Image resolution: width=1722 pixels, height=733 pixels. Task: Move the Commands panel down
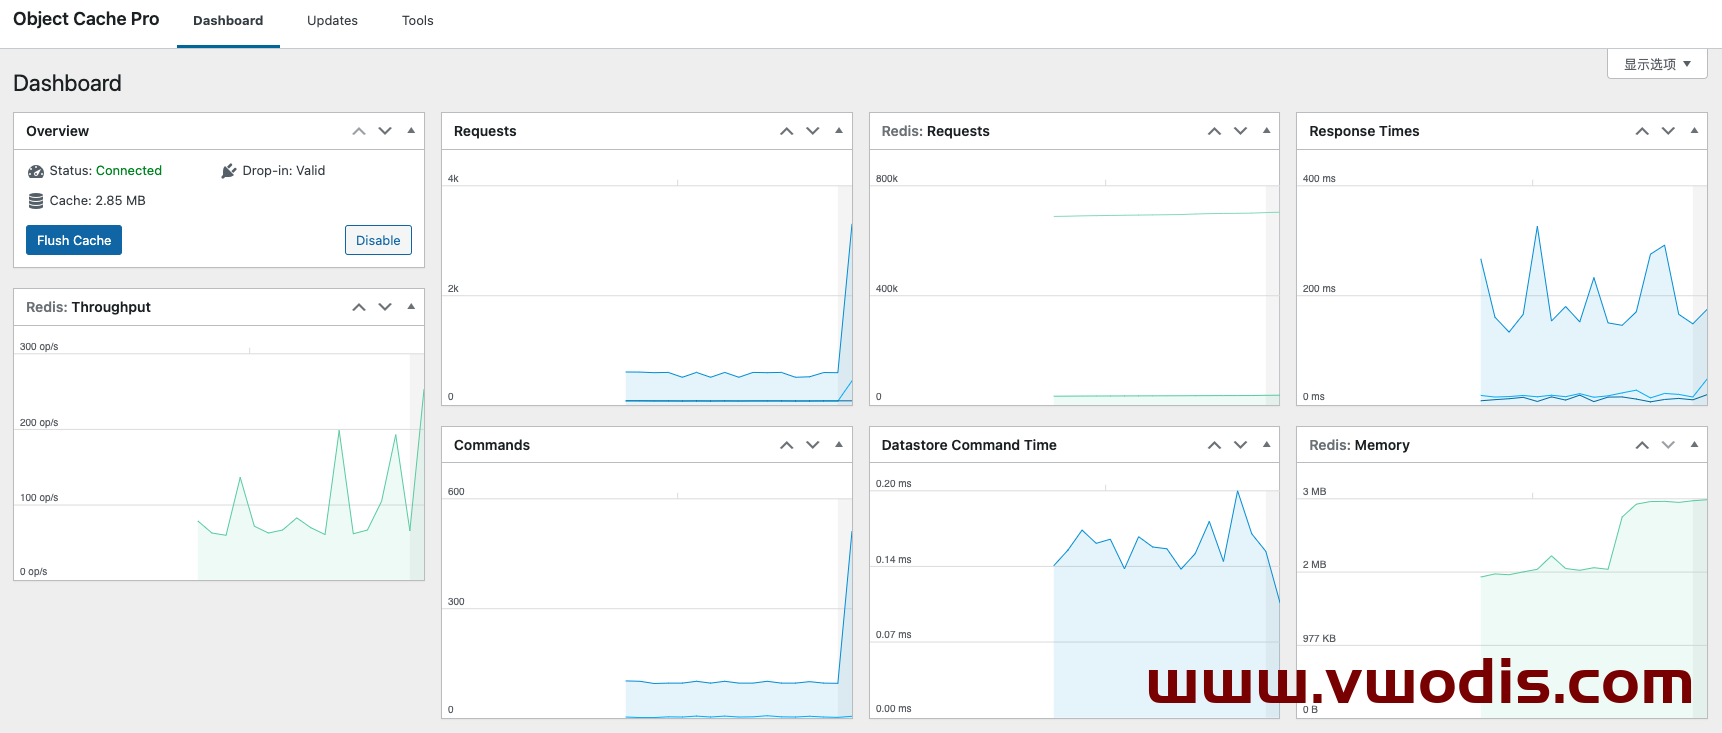tap(813, 445)
